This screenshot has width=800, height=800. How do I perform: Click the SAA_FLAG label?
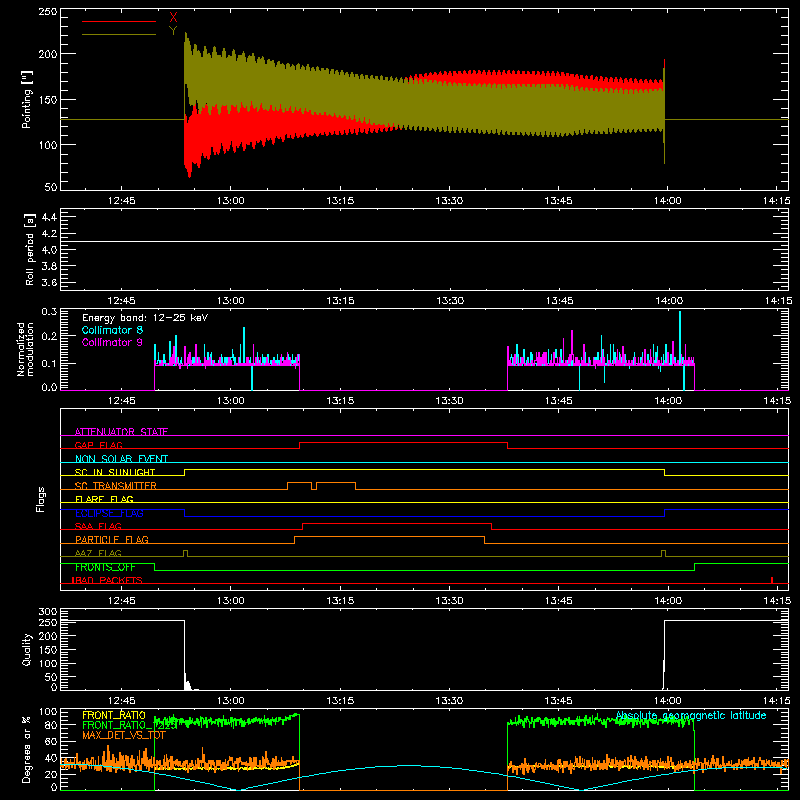click(x=98, y=526)
